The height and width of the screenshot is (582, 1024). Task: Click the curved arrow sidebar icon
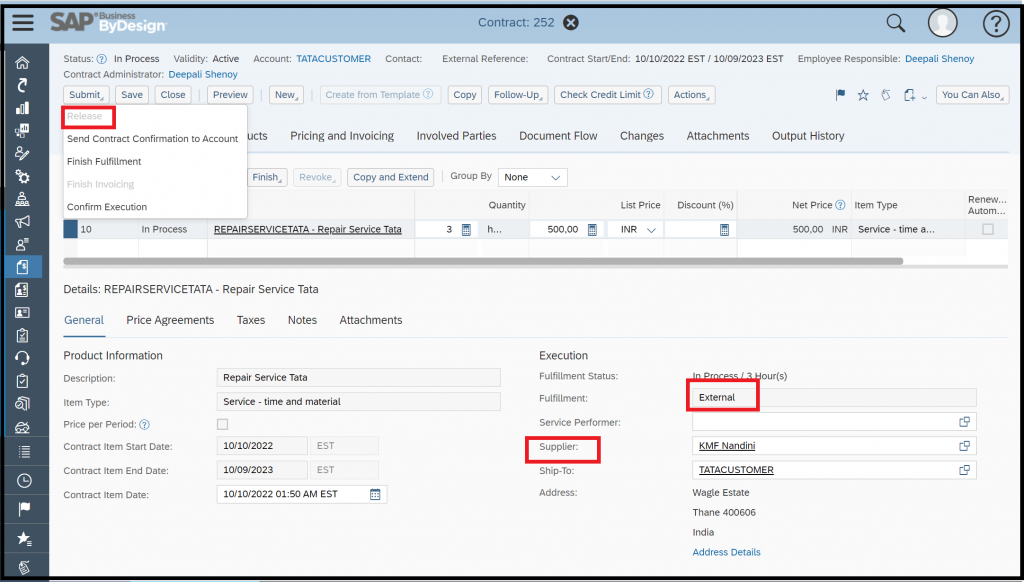(22, 85)
